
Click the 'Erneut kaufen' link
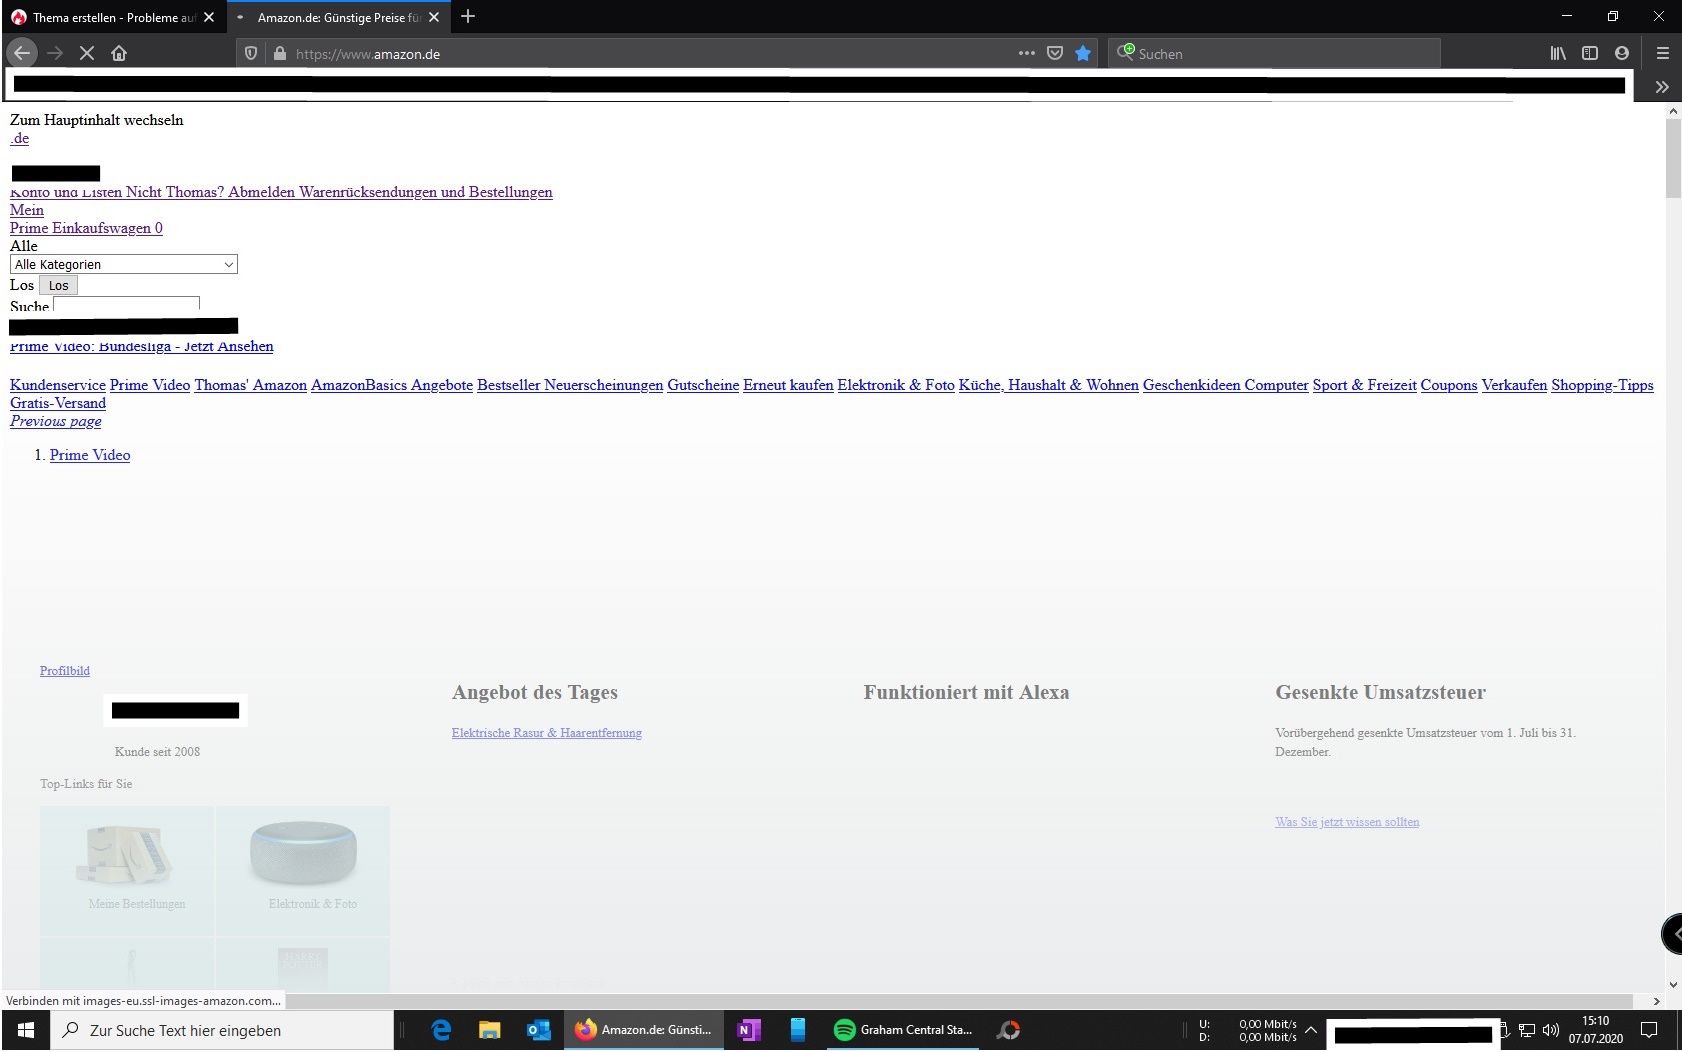click(788, 385)
